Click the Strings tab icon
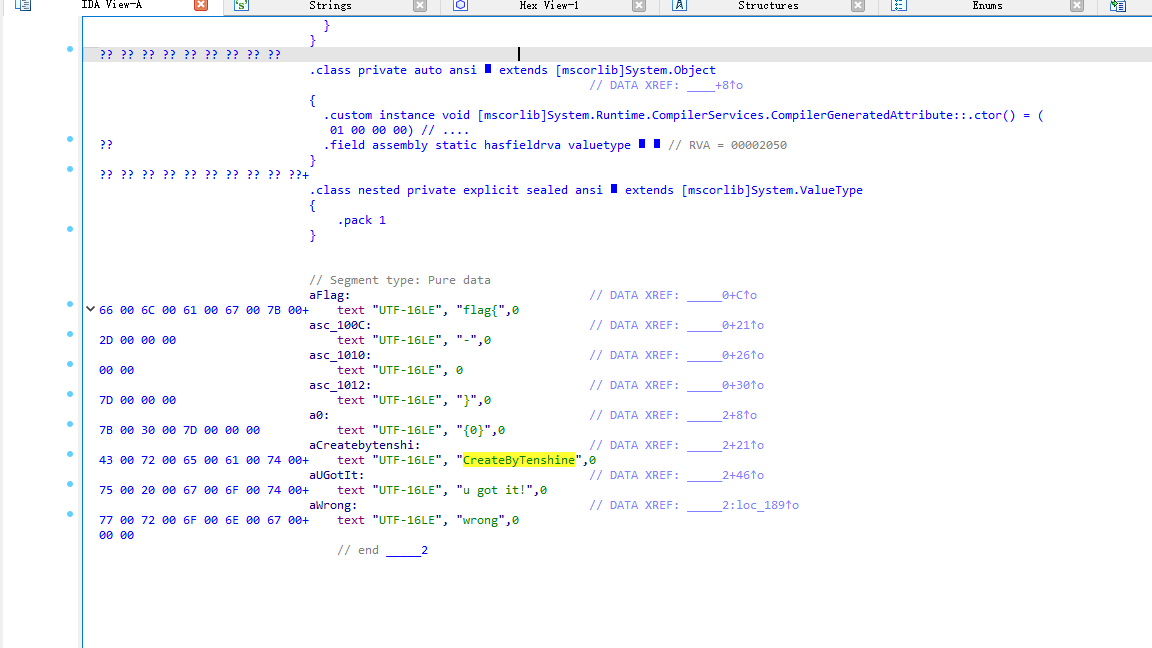Screen dimensions: 1152x648 point(241,6)
